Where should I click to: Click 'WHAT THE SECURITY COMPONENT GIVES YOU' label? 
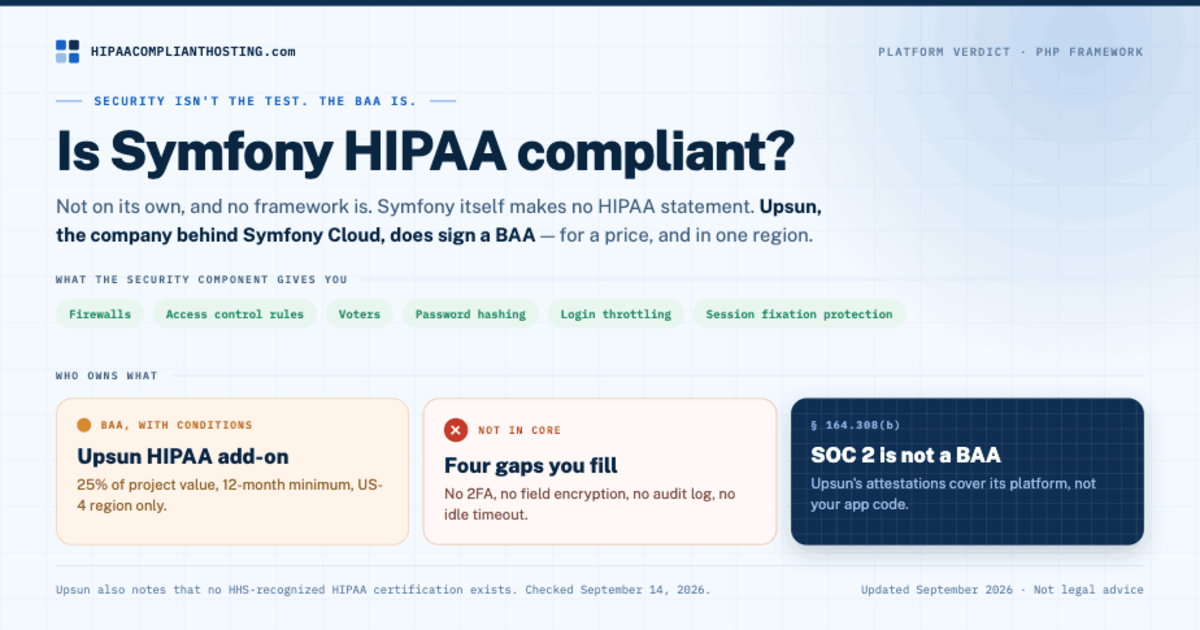point(202,280)
